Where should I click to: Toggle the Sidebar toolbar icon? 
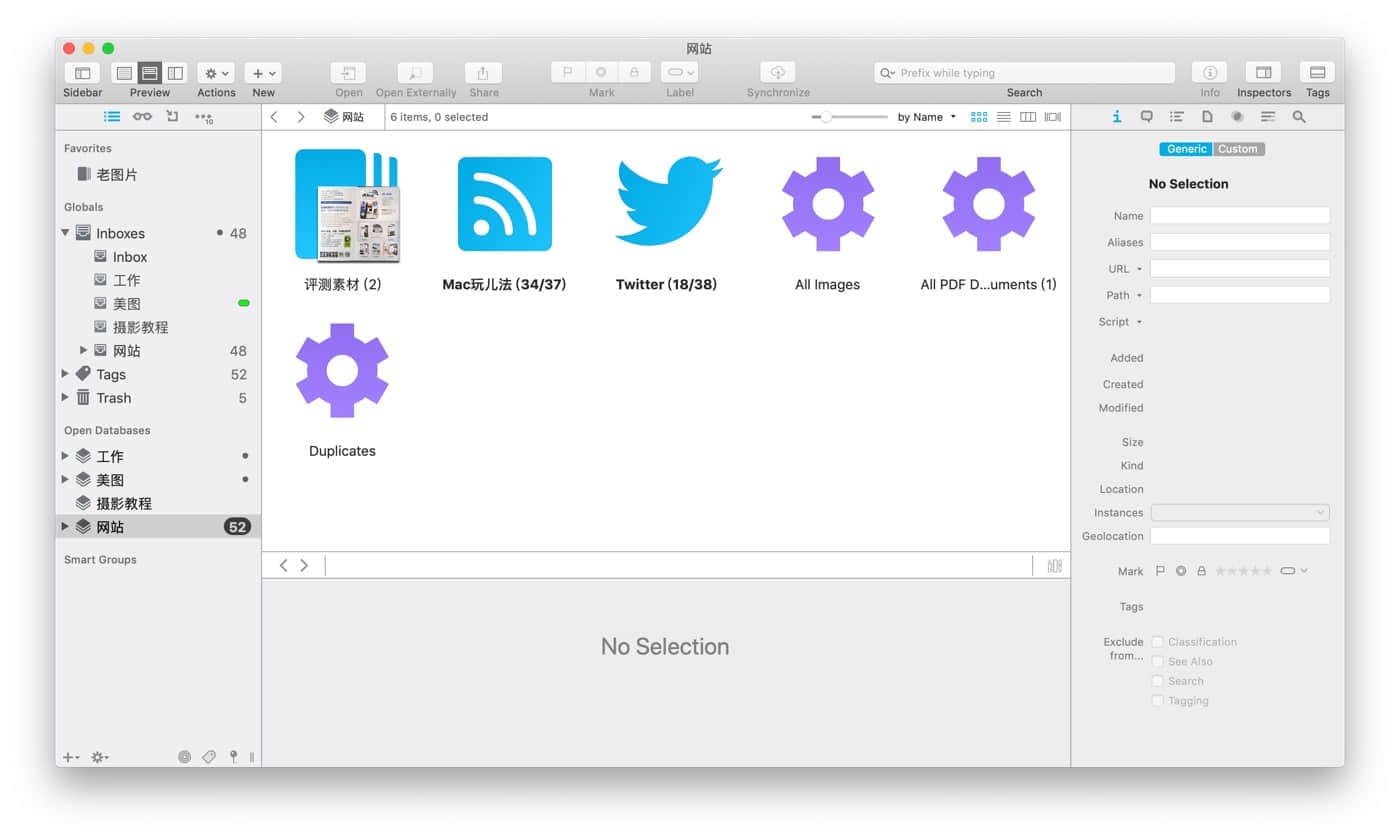pyautogui.click(x=82, y=73)
